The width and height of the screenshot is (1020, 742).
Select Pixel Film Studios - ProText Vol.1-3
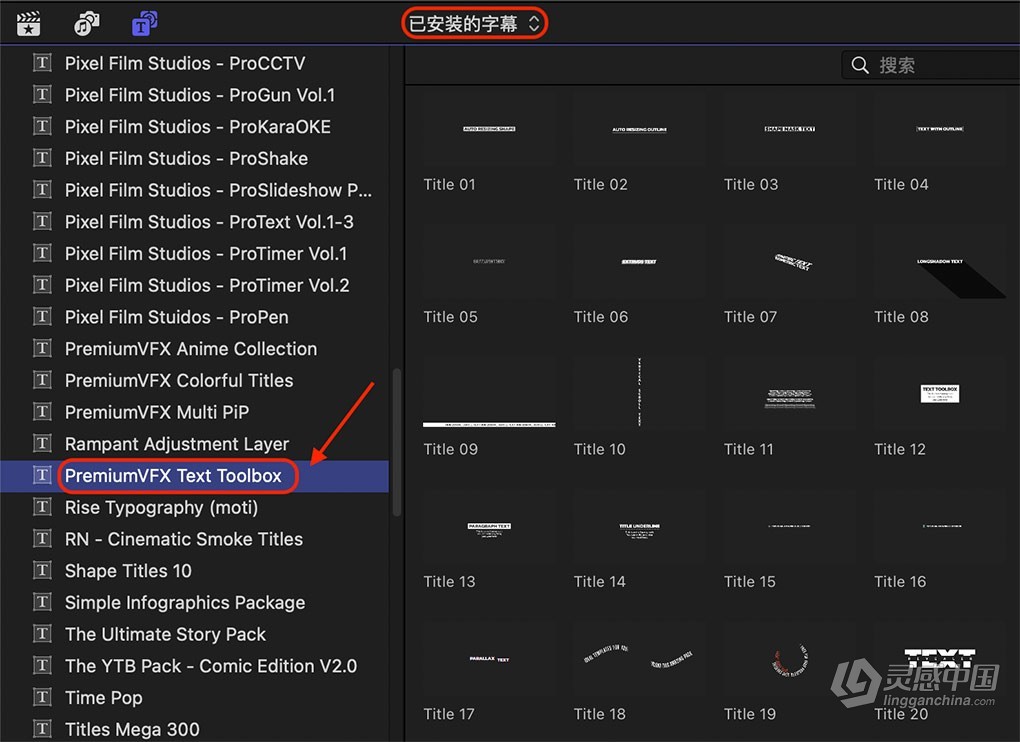click(195, 222)
